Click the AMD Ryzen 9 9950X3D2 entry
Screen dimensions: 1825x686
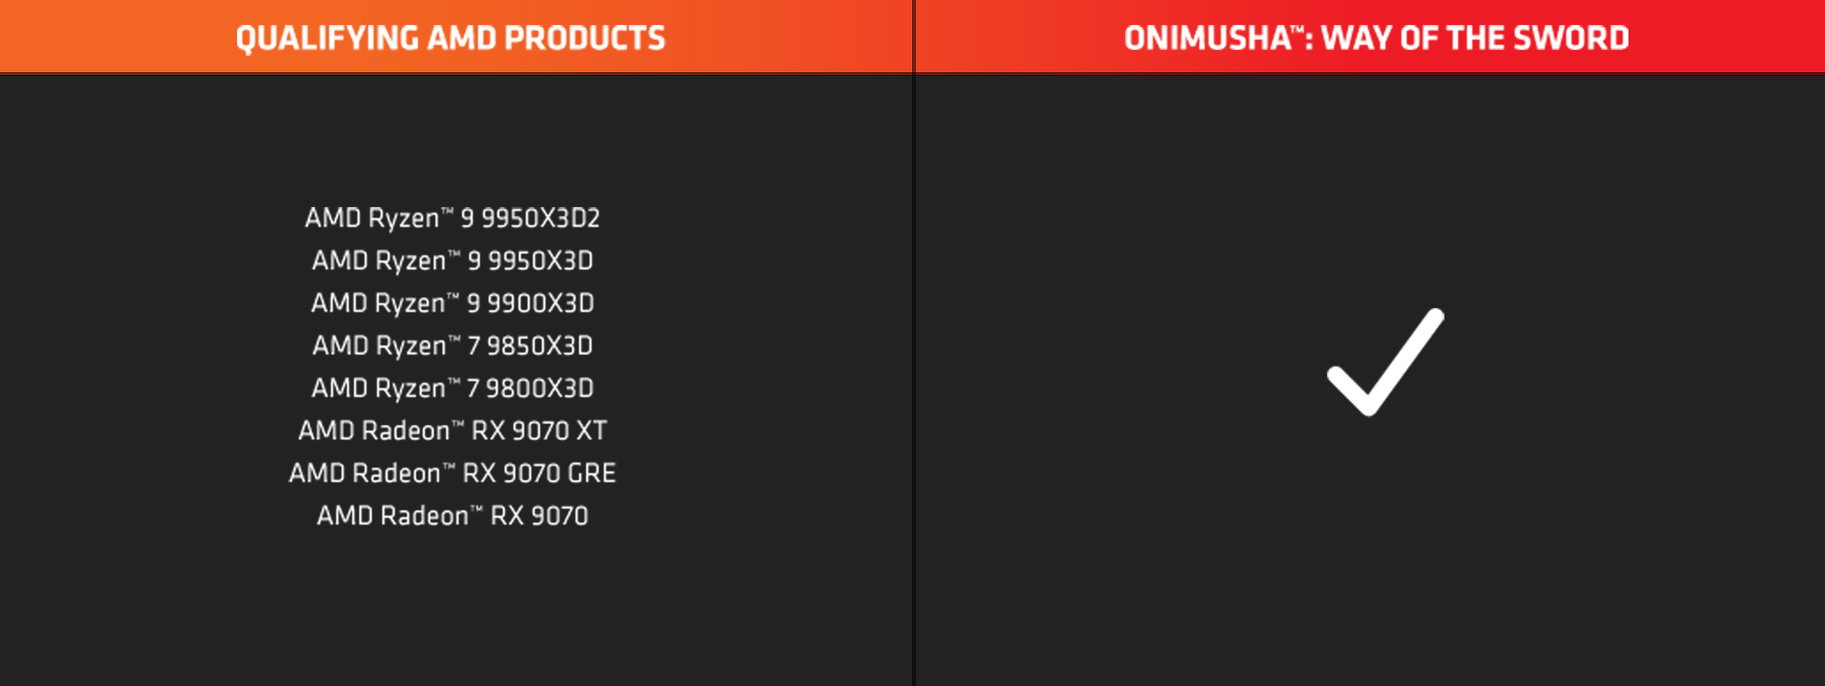pyautogui.click(x=452, y=218)
